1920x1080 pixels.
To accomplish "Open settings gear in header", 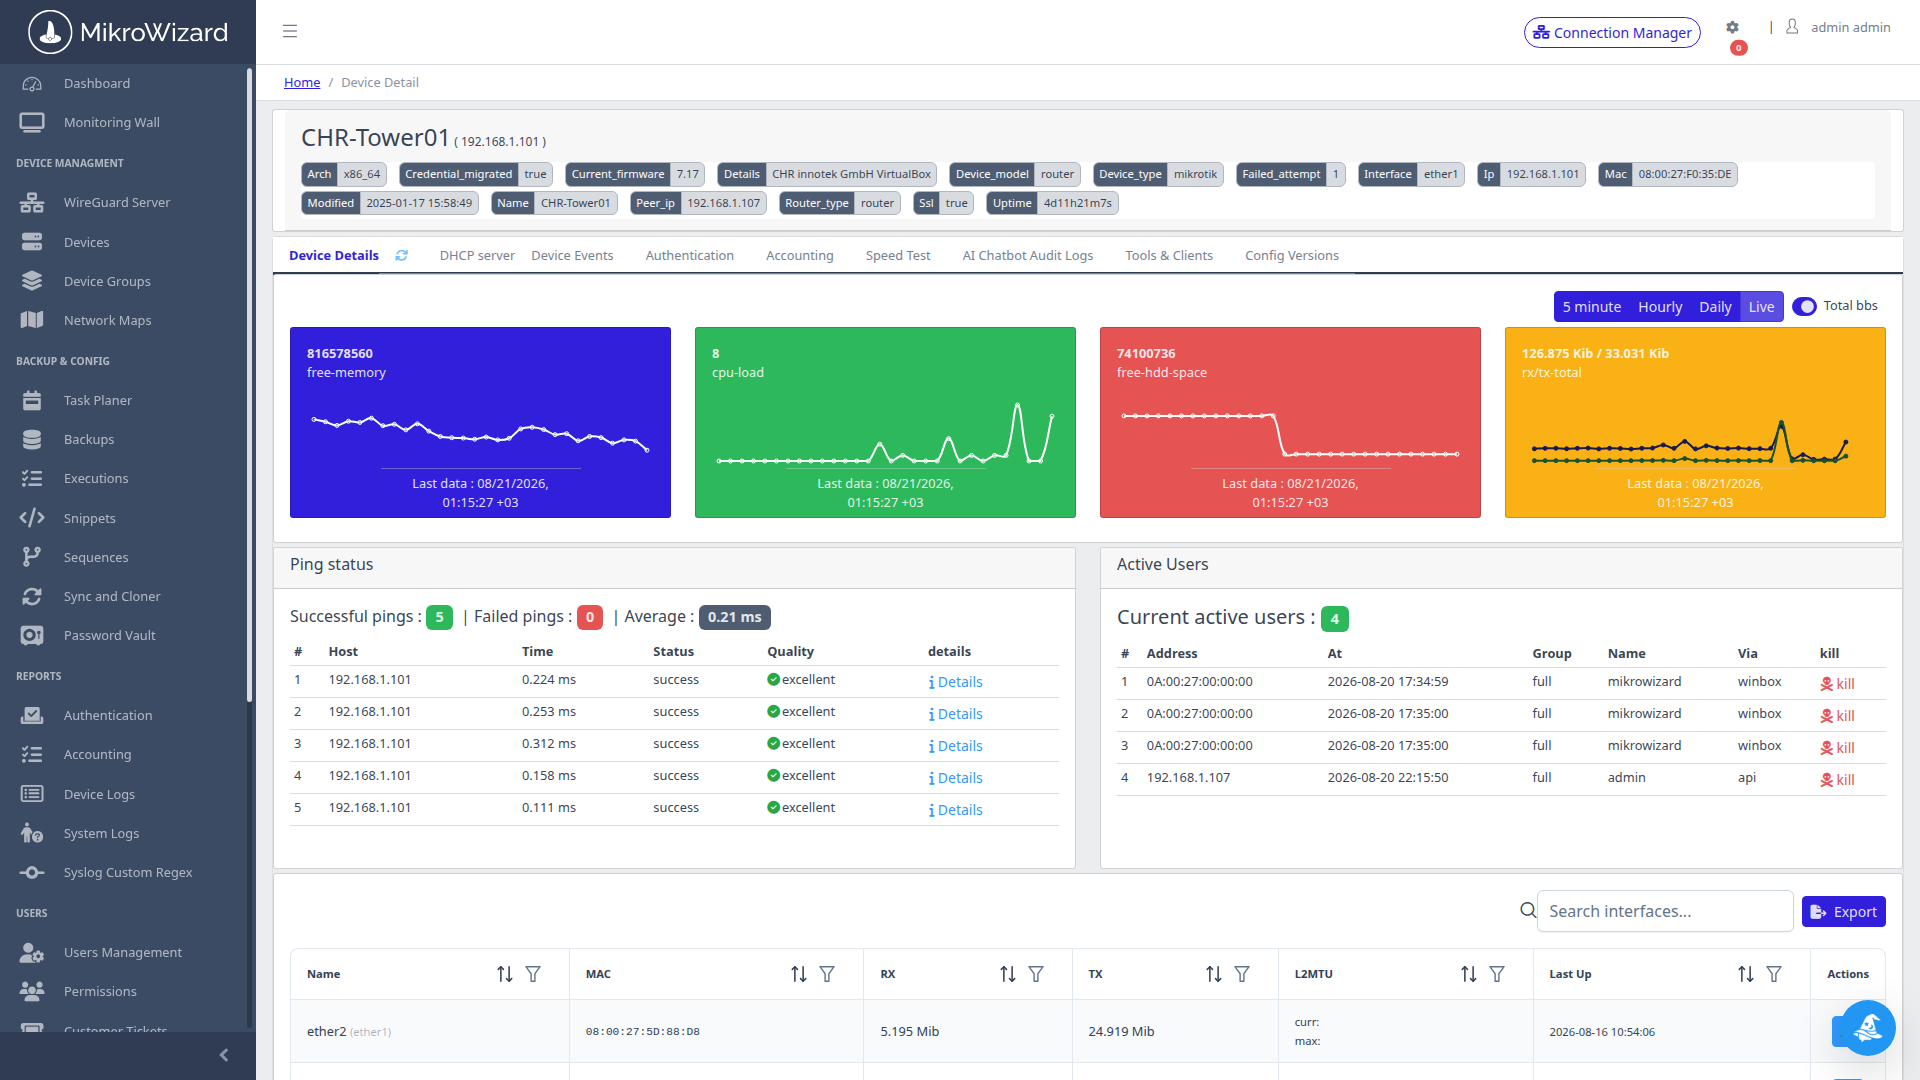I will [x=1732, y=28].
